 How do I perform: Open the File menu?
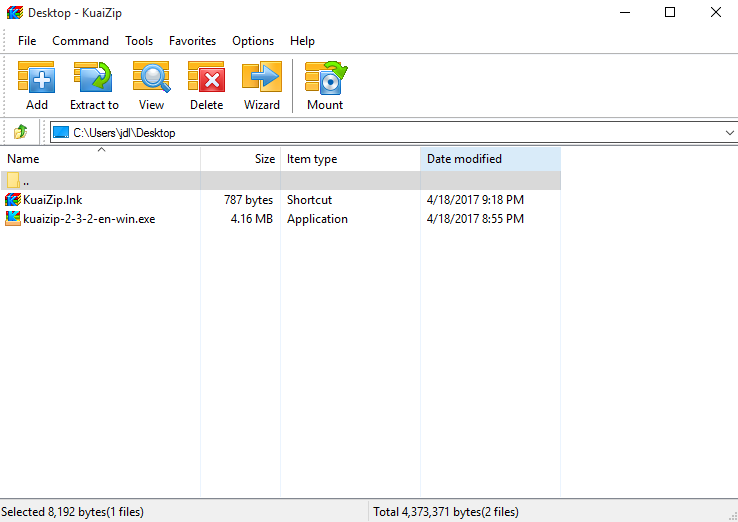point(27,41)
